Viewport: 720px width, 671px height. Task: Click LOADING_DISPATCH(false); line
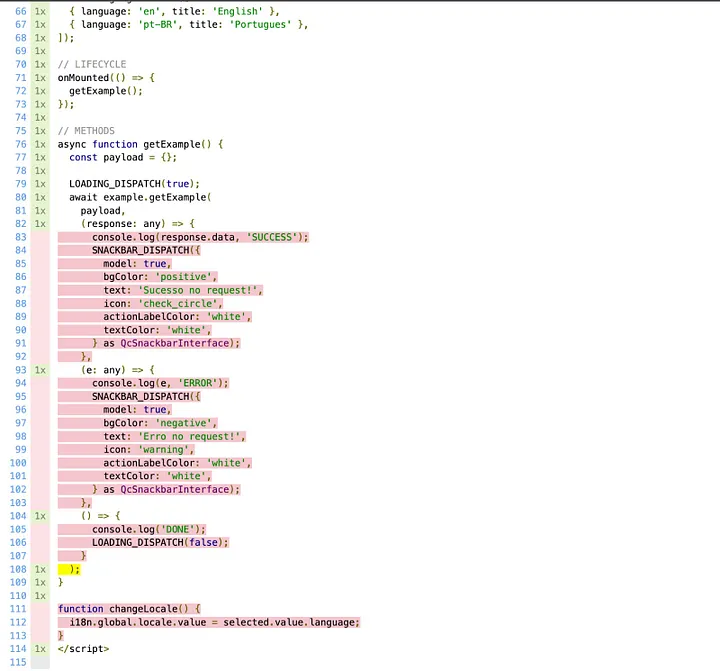click(160, 543)
